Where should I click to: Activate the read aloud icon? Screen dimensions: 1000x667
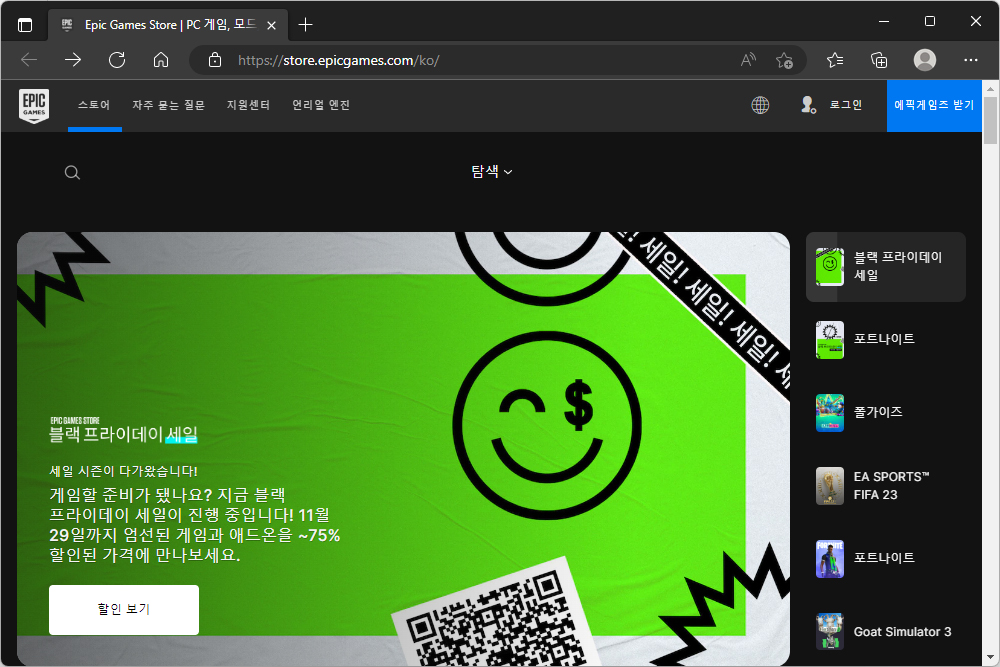(x=748, y=60)
